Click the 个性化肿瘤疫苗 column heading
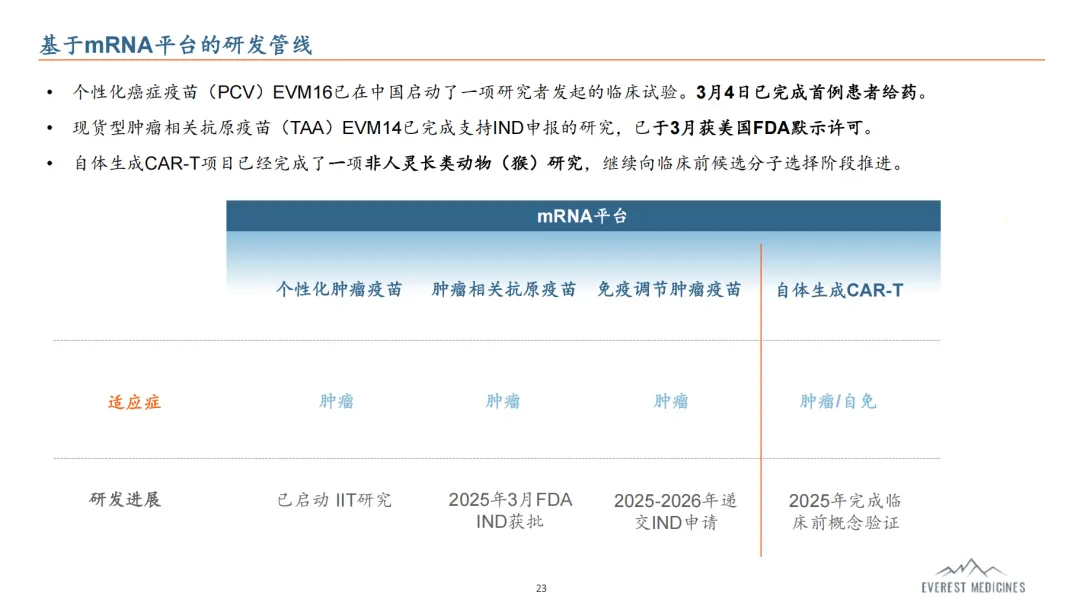 point(339,290)
